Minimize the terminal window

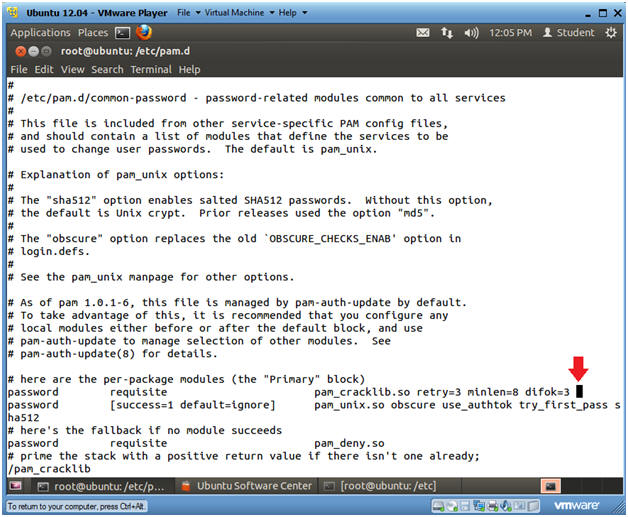pos(34,51)
